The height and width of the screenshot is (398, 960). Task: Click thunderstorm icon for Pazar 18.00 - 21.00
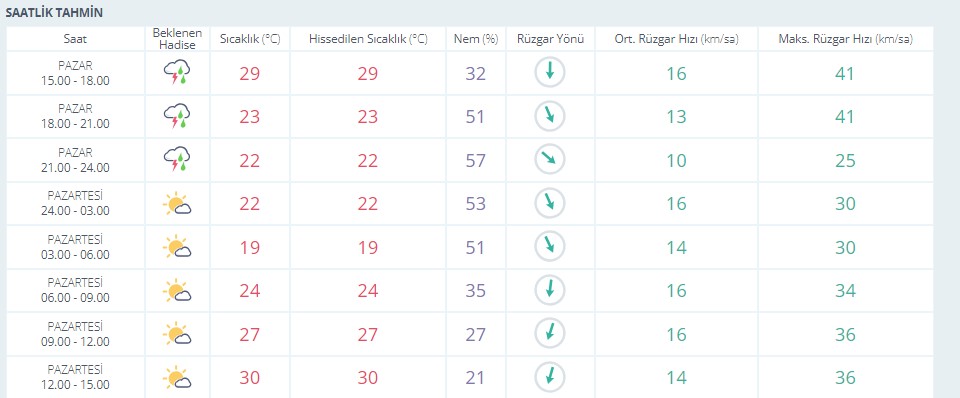(x=177, y=116)
